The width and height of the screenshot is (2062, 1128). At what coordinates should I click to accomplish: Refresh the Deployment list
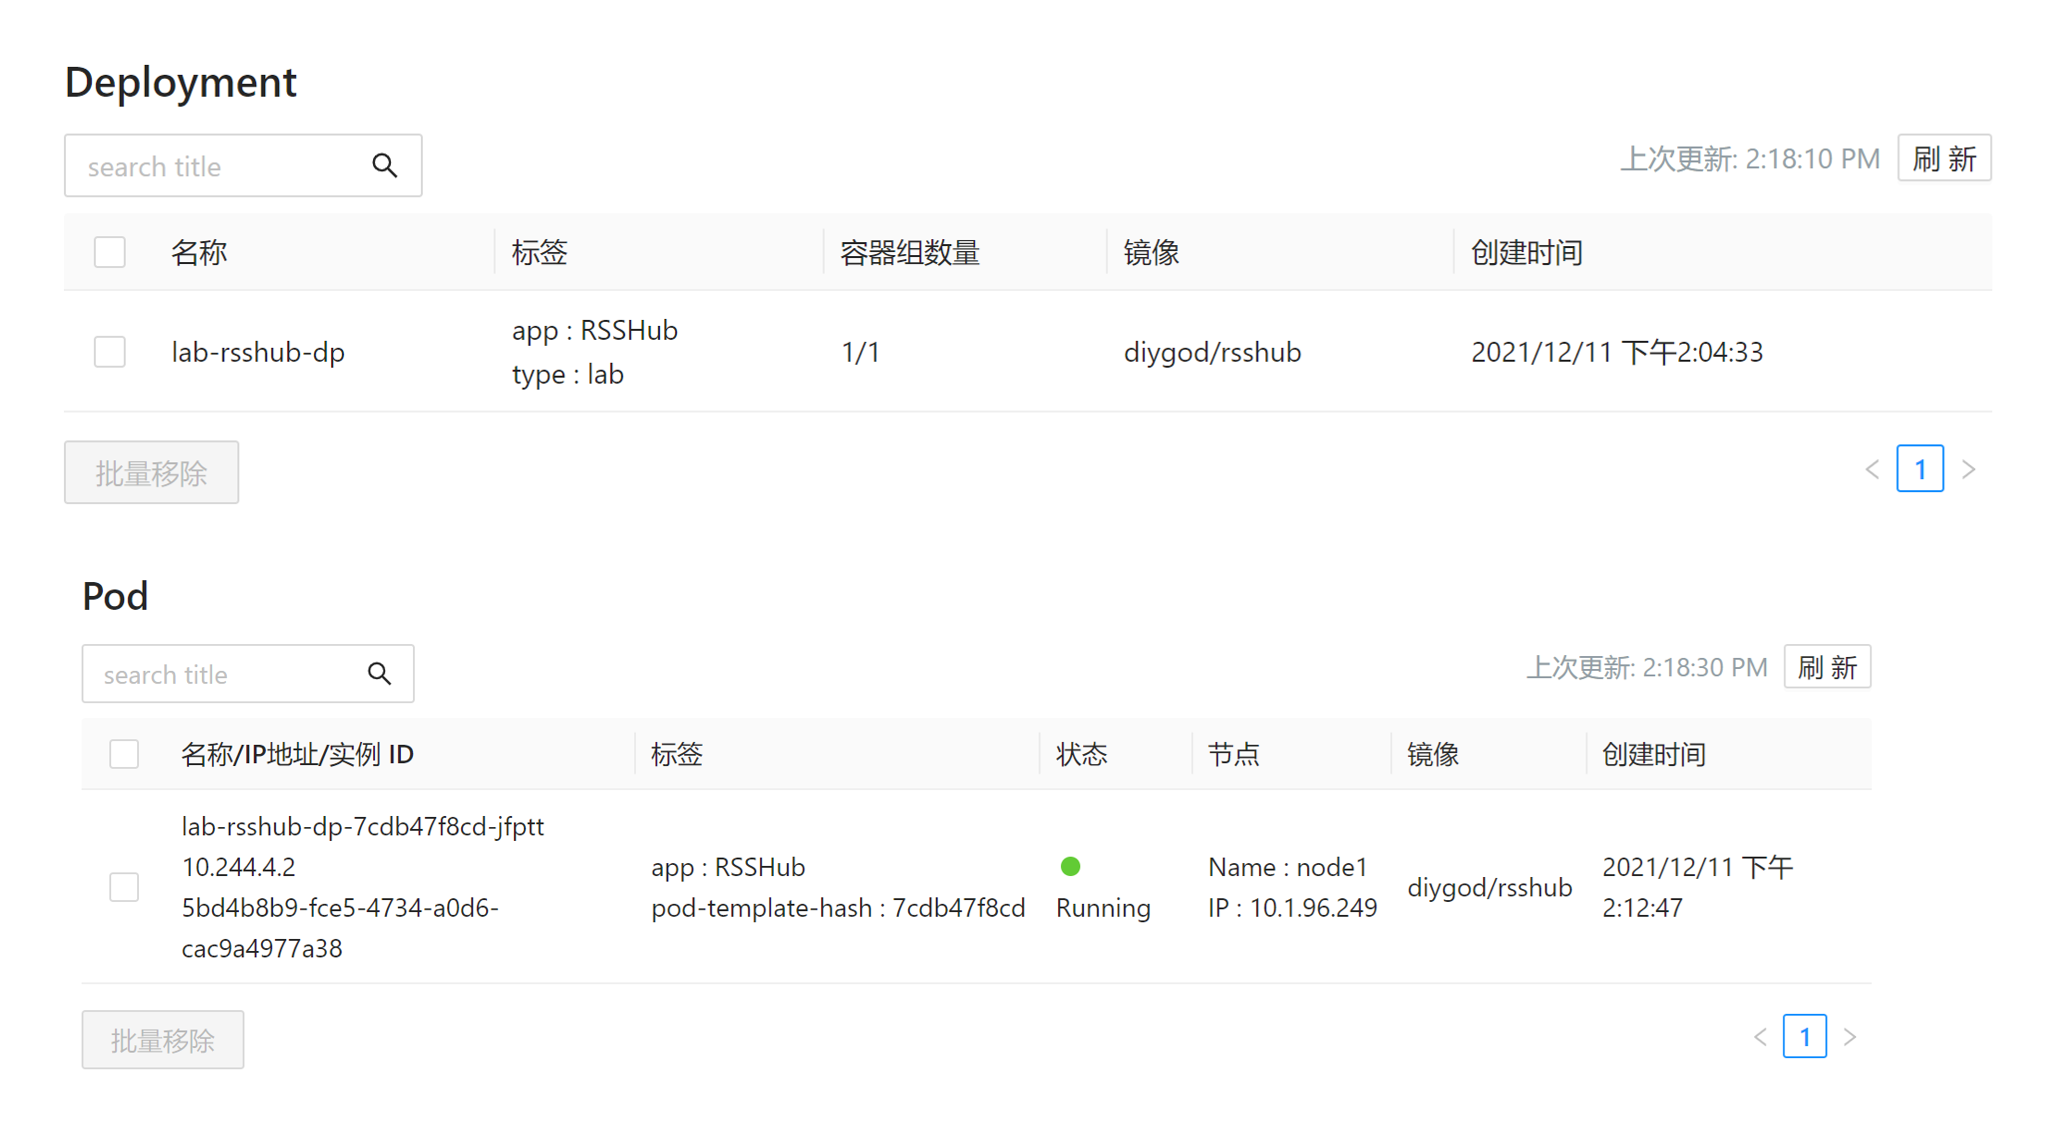1944,159
